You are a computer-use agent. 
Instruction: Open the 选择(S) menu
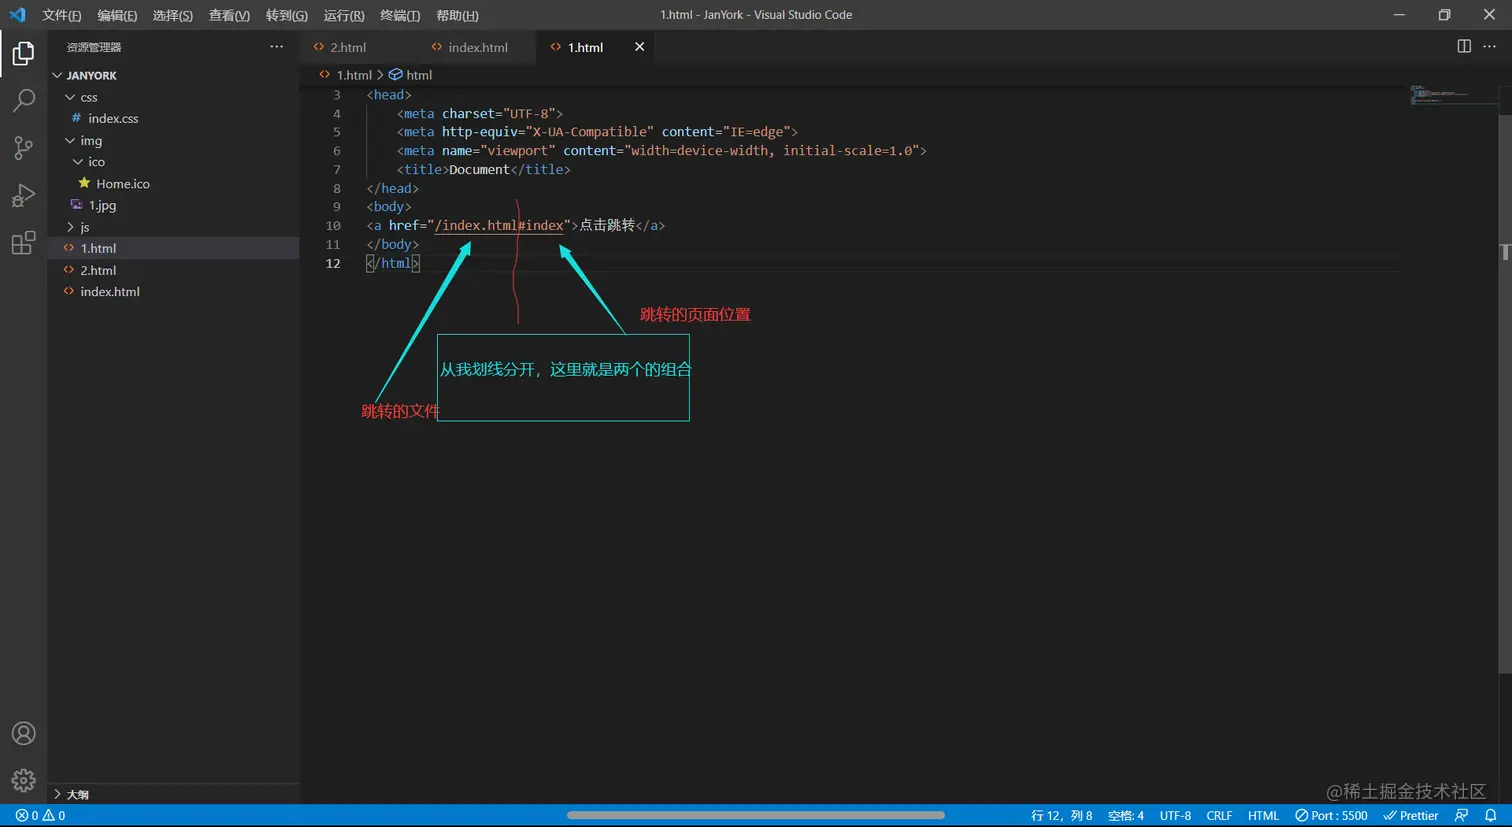coord(172,15)
